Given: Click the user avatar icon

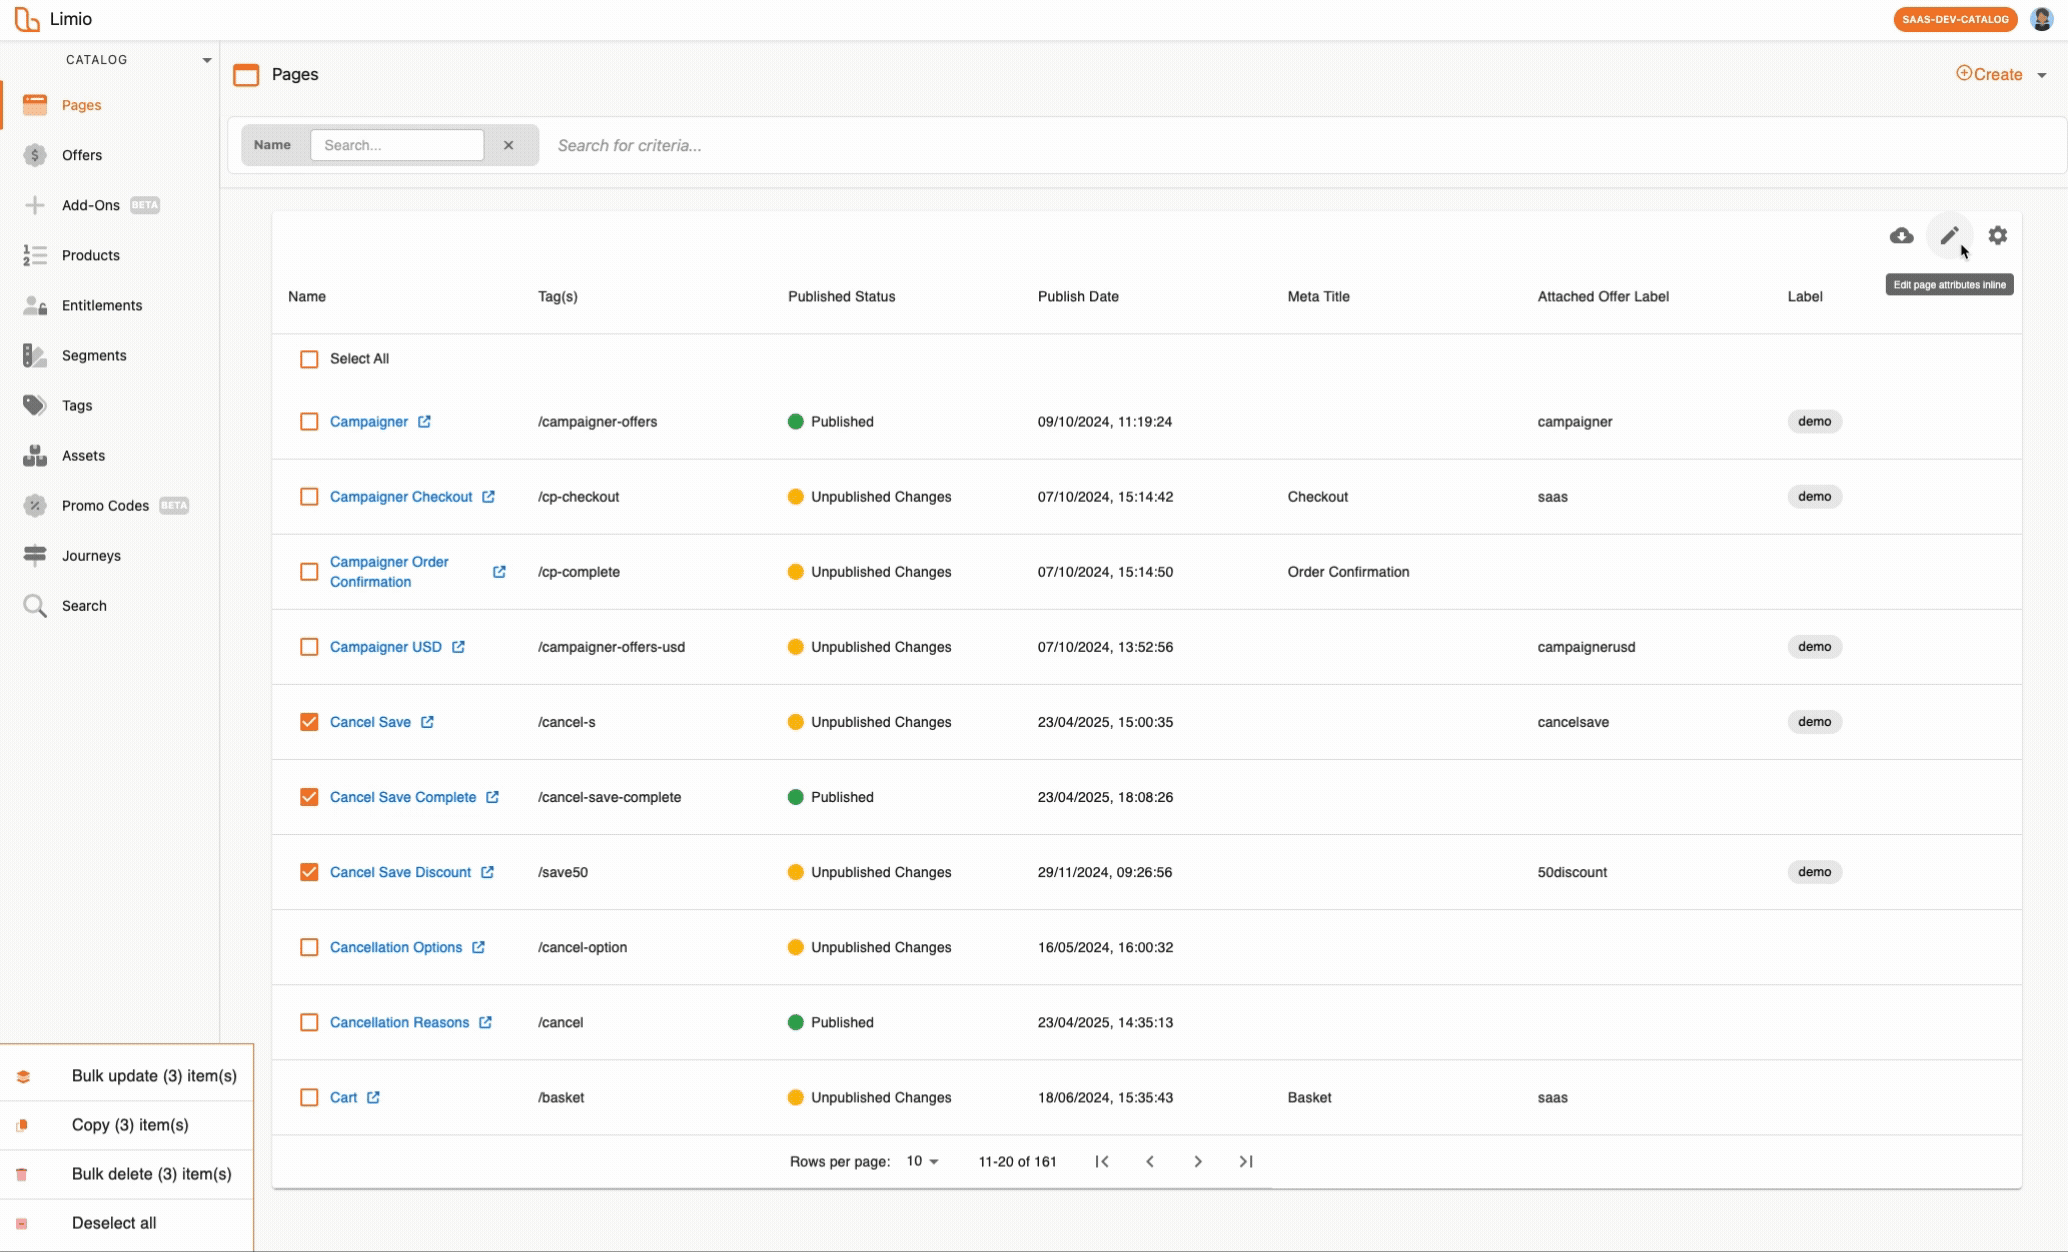Looking at the screenshot, I should [x=2041, y=19].
